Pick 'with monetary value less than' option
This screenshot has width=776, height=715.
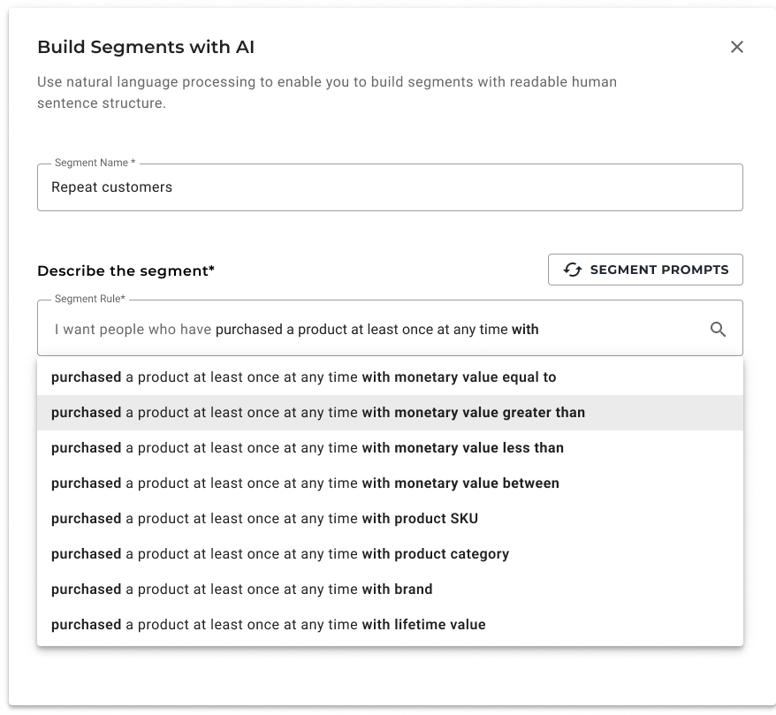[307, 448]
